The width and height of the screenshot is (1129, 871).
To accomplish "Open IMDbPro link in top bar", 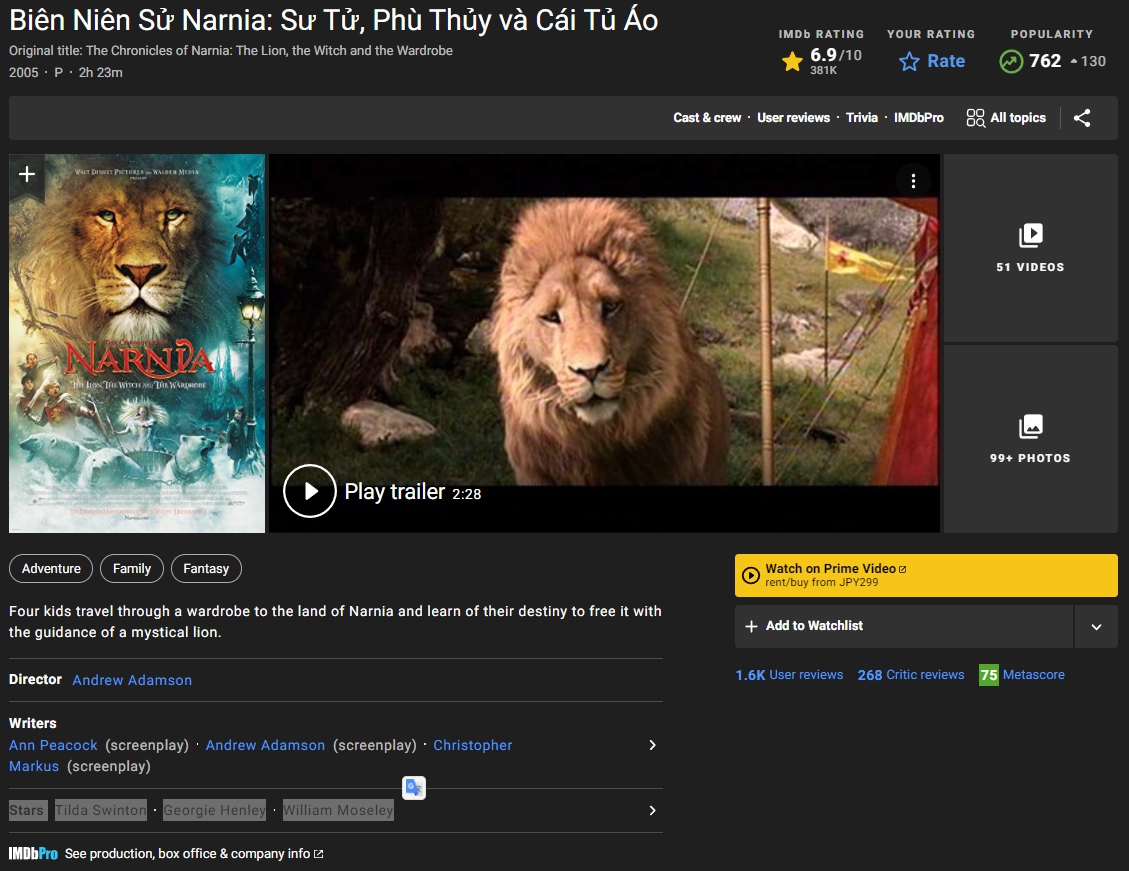I will (919, 118).
